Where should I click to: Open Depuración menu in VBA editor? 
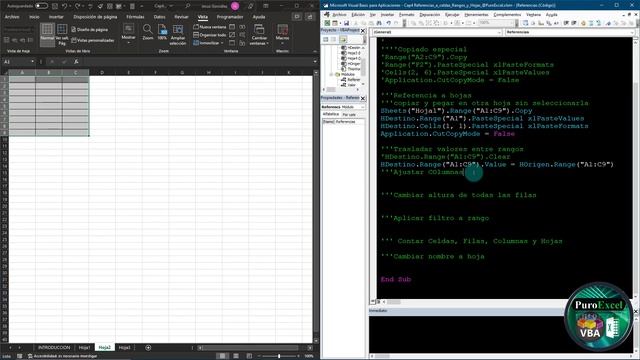point(430,15)
